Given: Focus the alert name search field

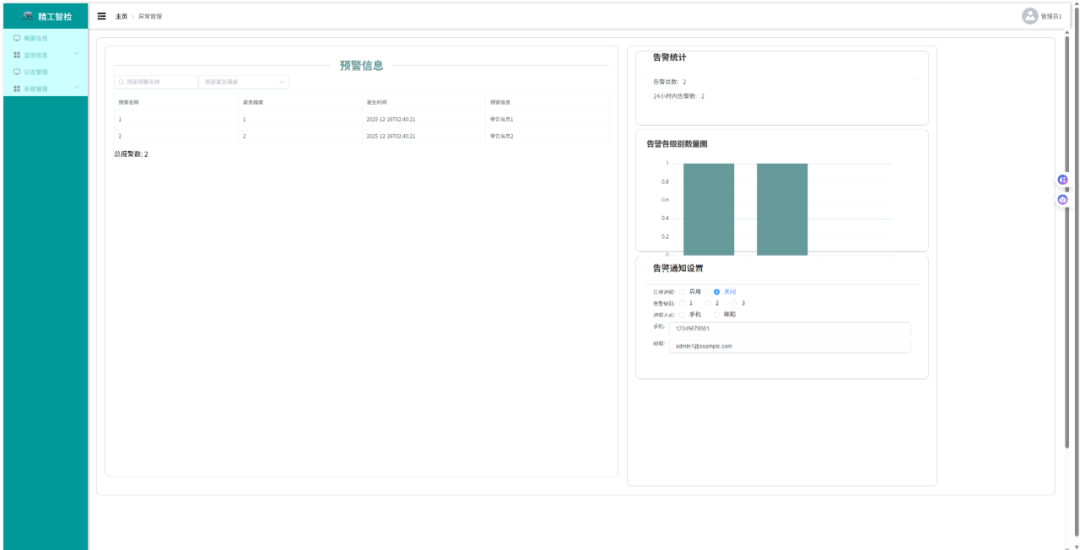Looking at the screenshot, I should 156,82.
